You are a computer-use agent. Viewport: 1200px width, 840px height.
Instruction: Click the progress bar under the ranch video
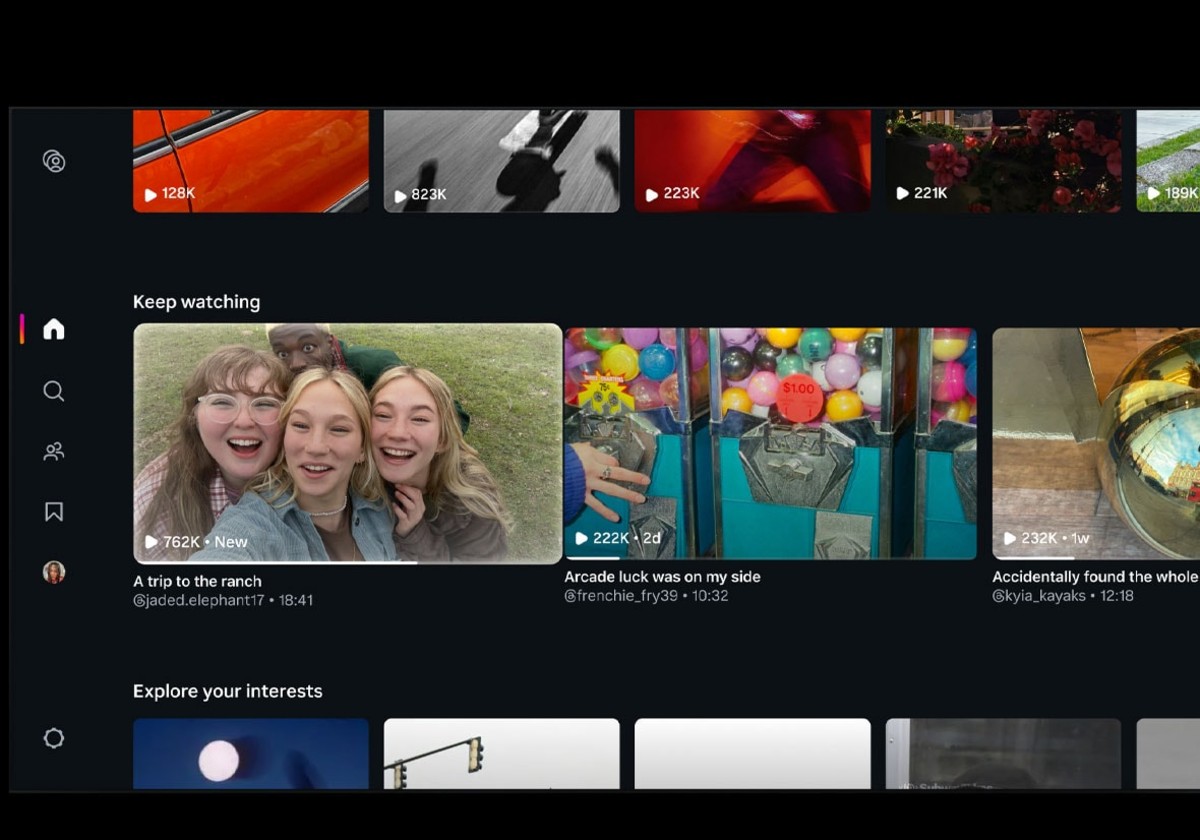(x=348, y=562)
